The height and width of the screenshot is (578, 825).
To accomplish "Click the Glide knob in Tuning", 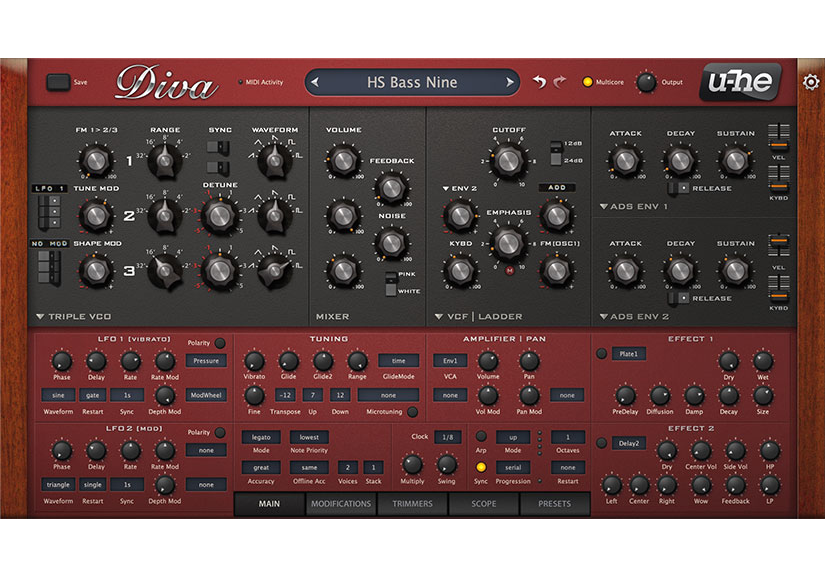I will pos(288,361).
